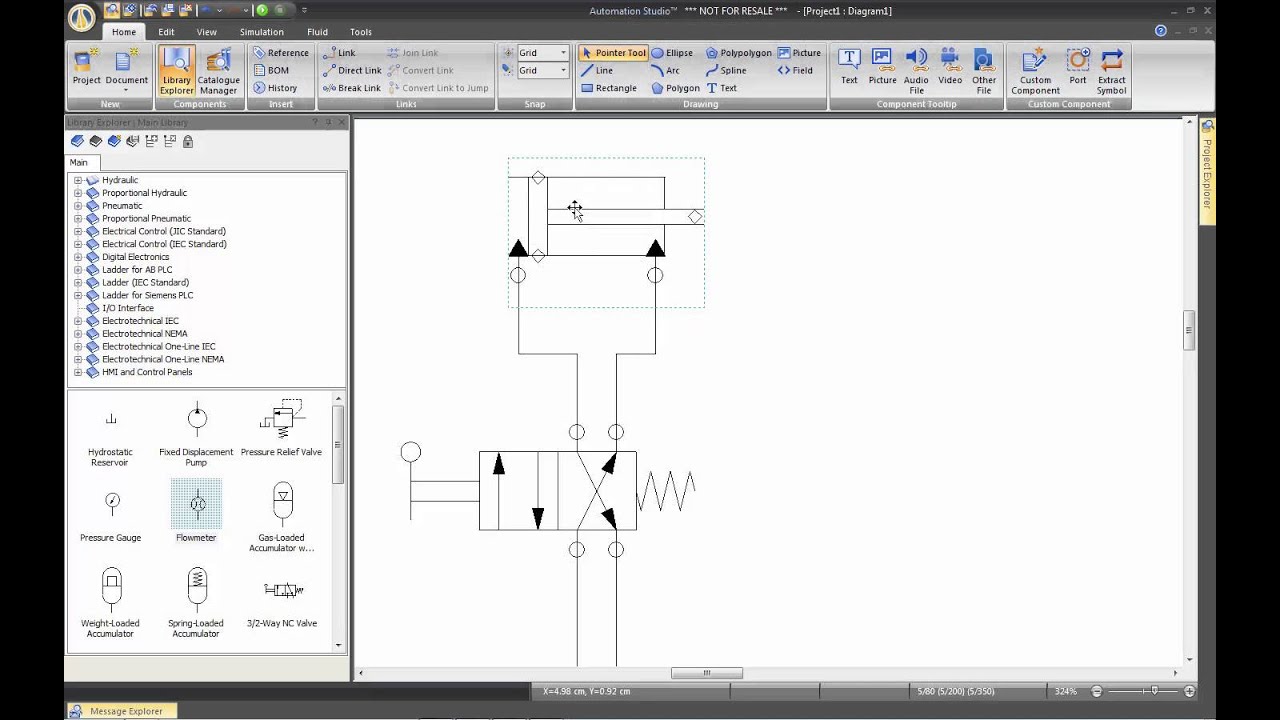Select the Direct Link tool
This screenshot has width=1280, height=720.
pyautogui.click(x=352, y=70)
